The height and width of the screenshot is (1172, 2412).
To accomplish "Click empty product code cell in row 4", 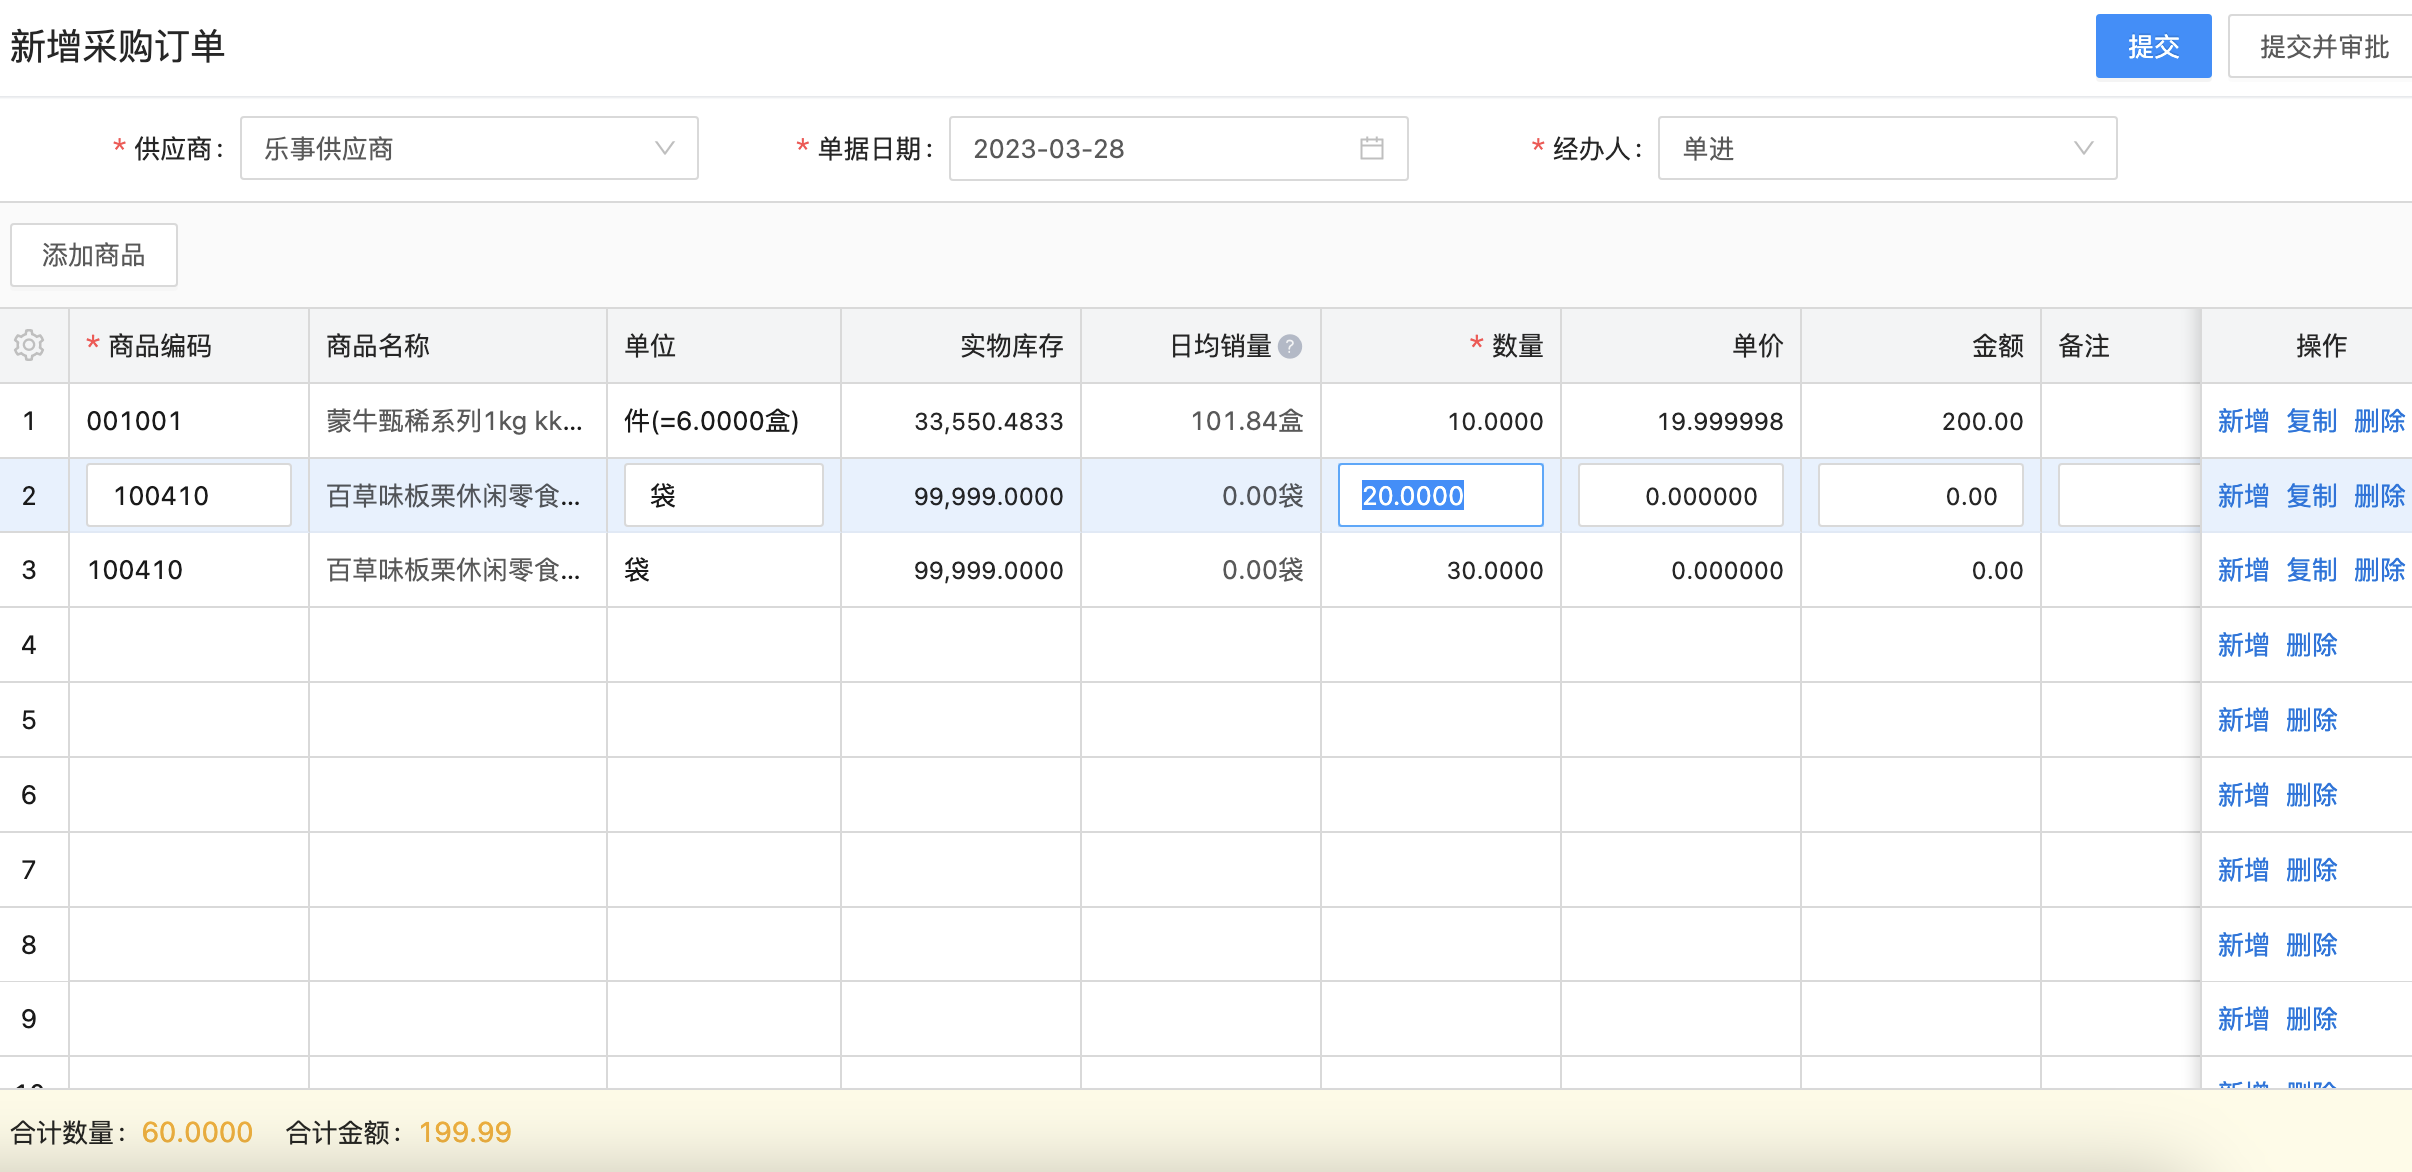I will (189, 645).
